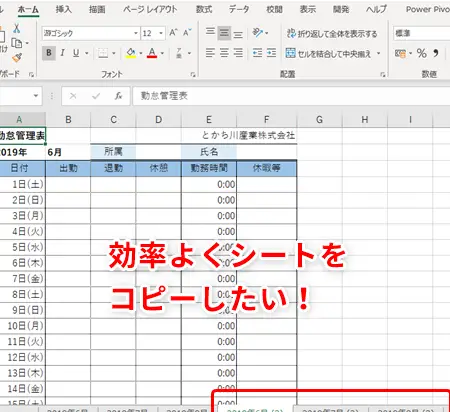Open the 標準 number format box

pos(422,33)
